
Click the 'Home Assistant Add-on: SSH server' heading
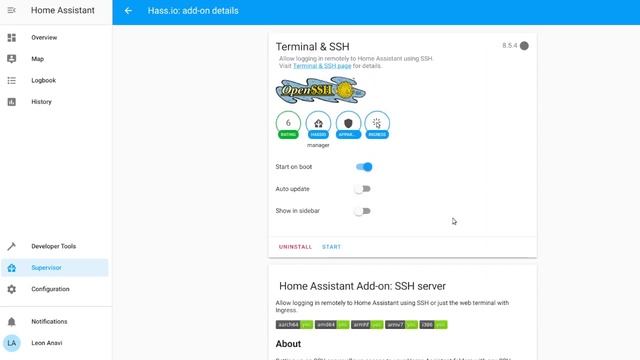coord(362,286)
